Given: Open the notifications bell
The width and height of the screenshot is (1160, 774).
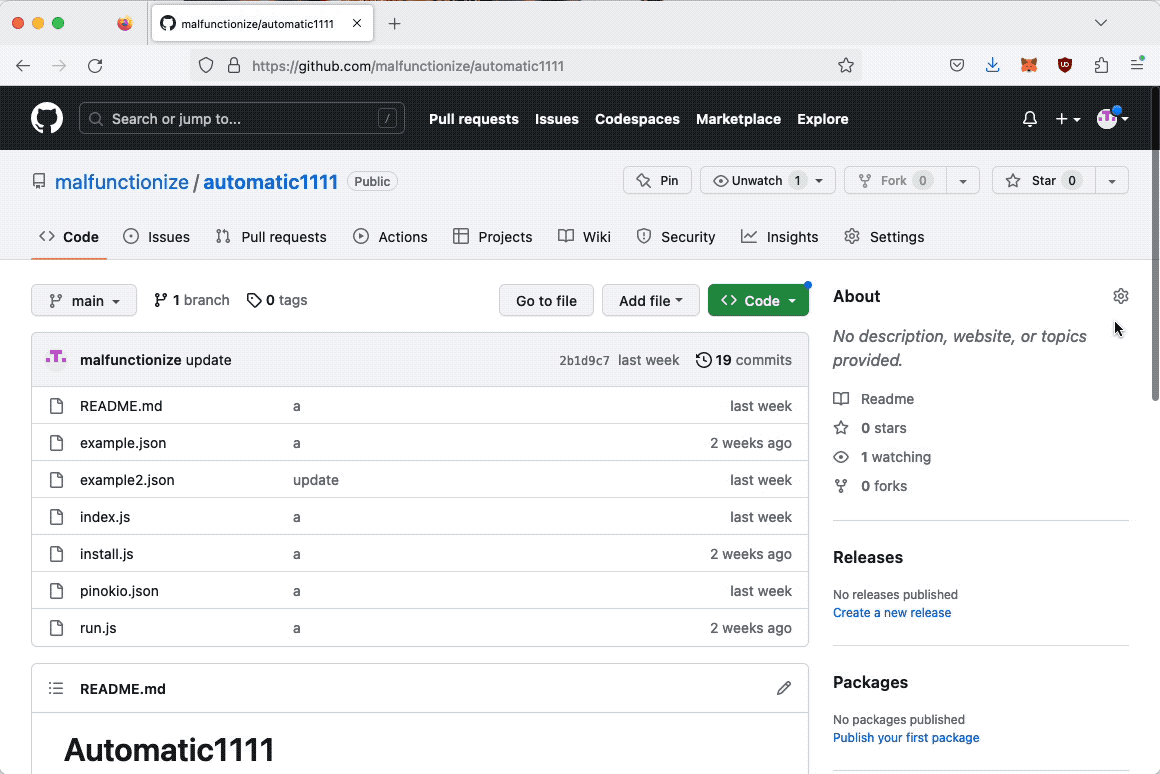Looking at the screenshot, I should pos(1030,119).
